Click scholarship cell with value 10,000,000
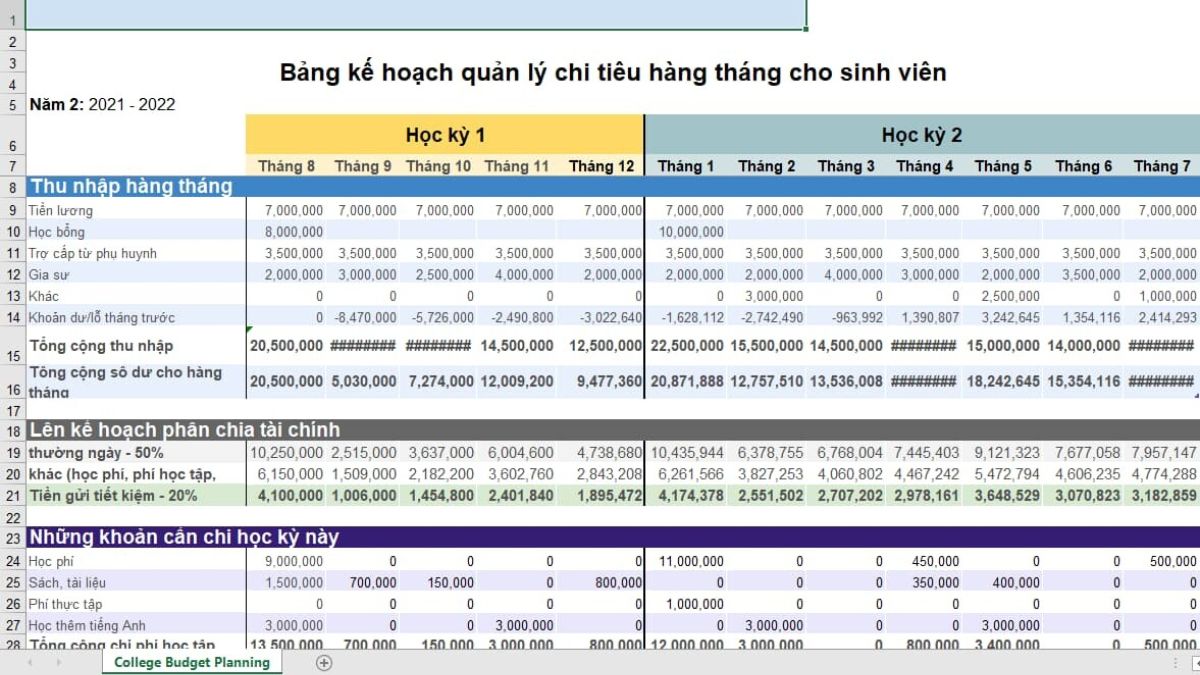Image resolution: width=1200 pixels, height=675 pixels. pyautogui.click(x=686, y=232)
